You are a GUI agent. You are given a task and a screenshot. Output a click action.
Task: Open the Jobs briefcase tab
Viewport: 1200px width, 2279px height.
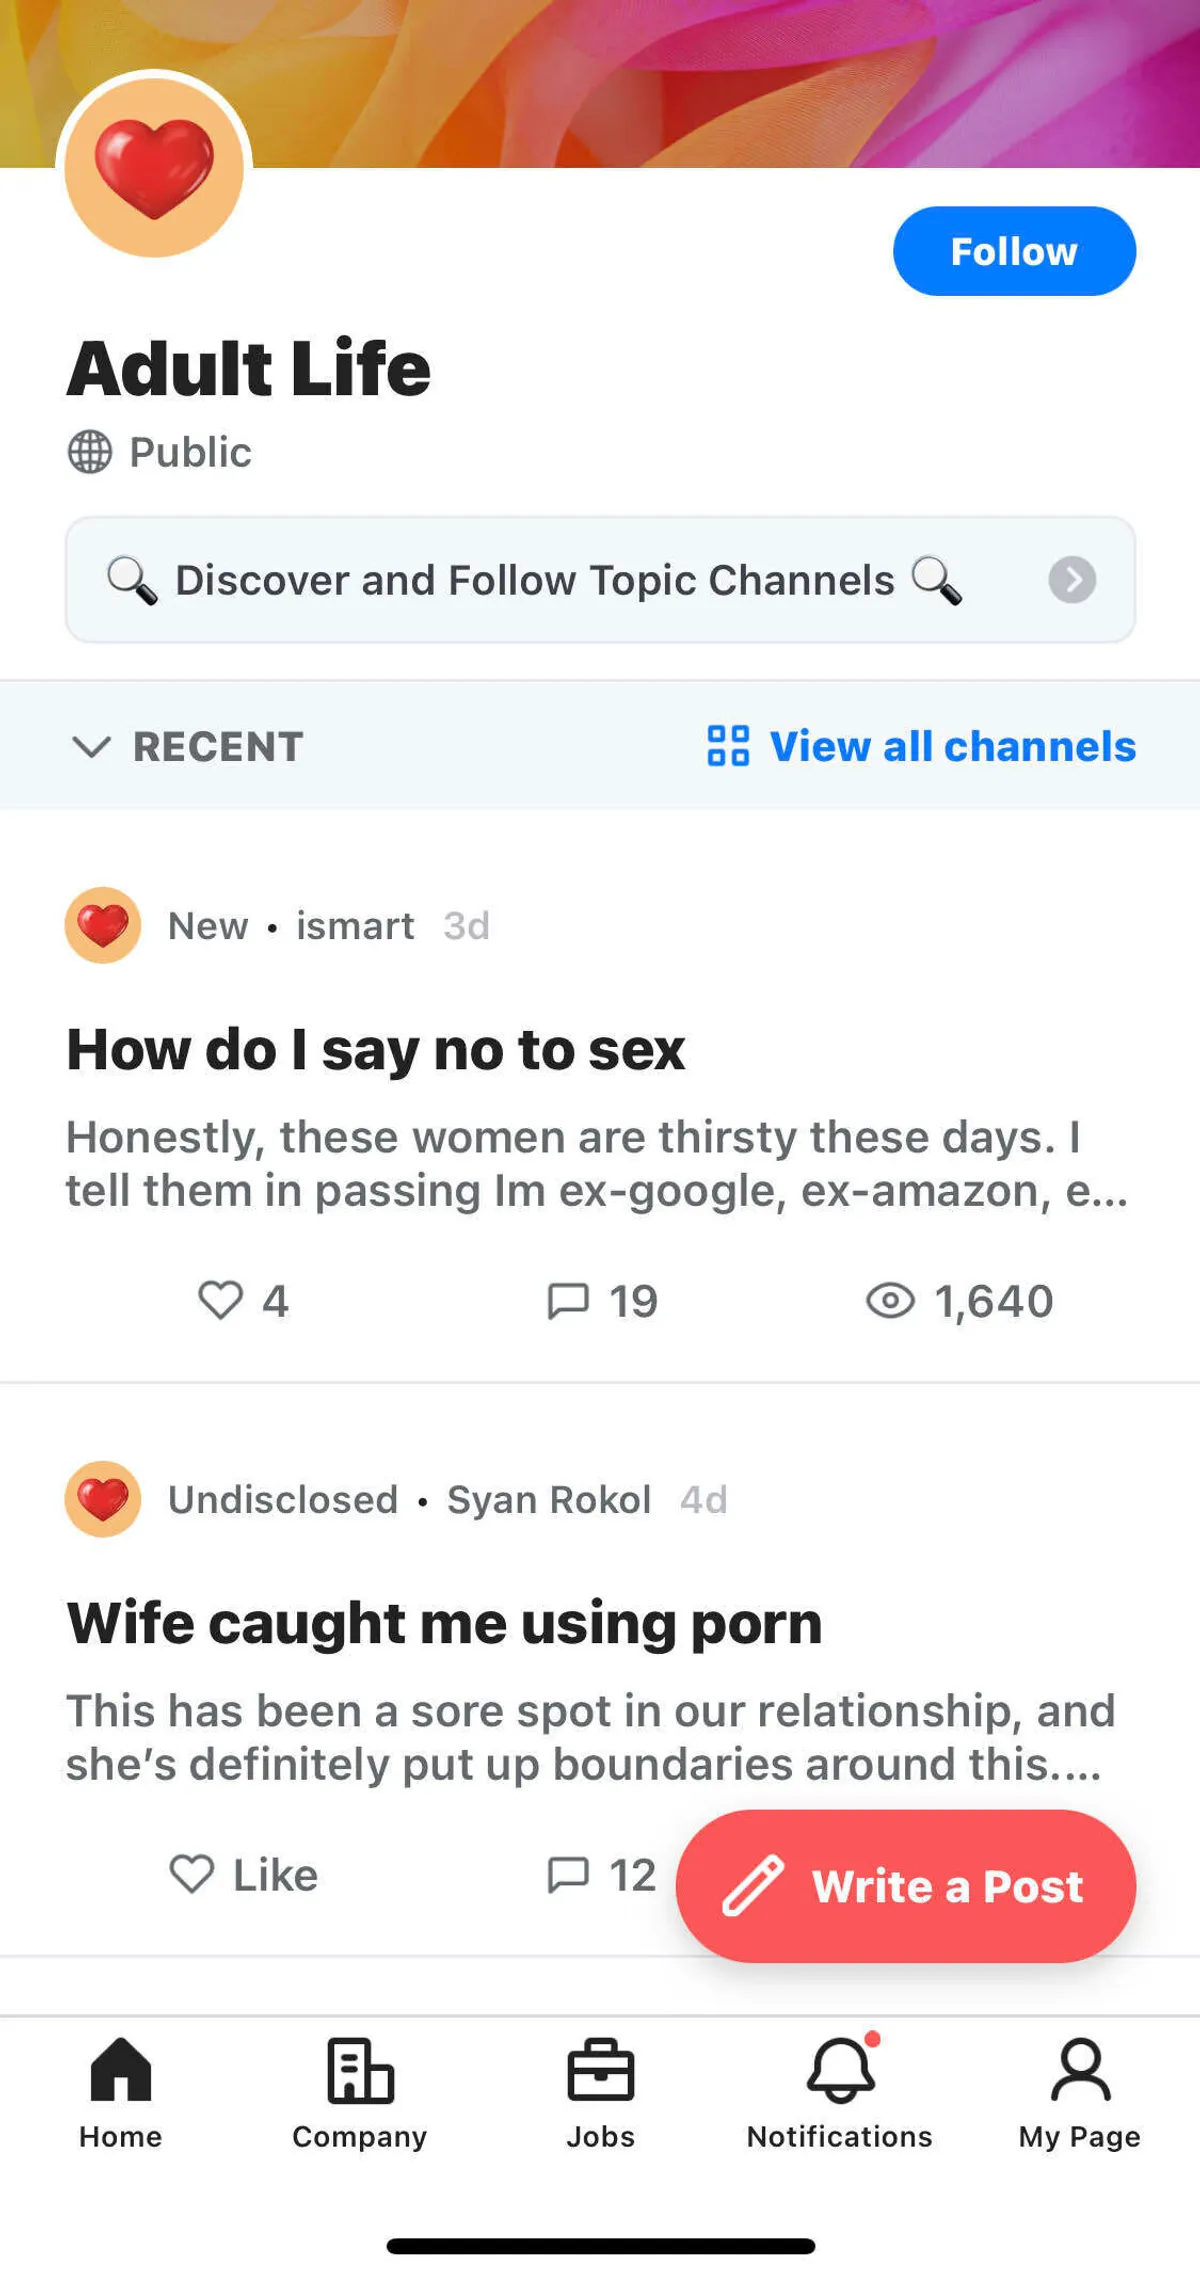click(600, 2094)
